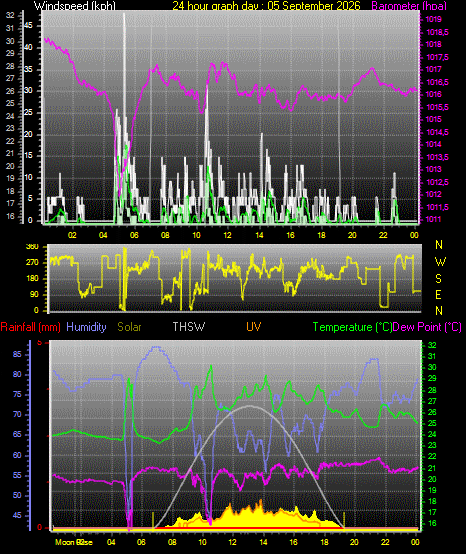The height and width of the screenshot is (554, 466).
Task: Click the Rainfall (mm) legend label
Action: [x=30, y=327]
